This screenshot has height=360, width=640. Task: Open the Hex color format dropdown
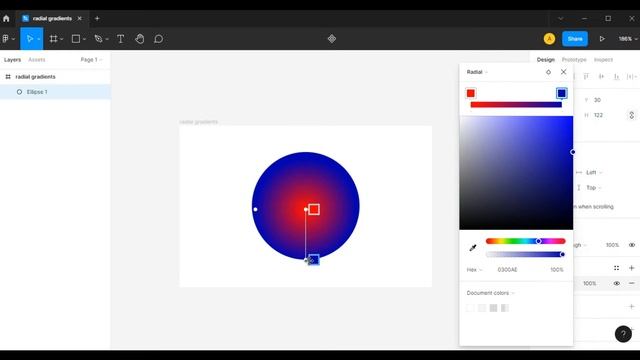474,270
